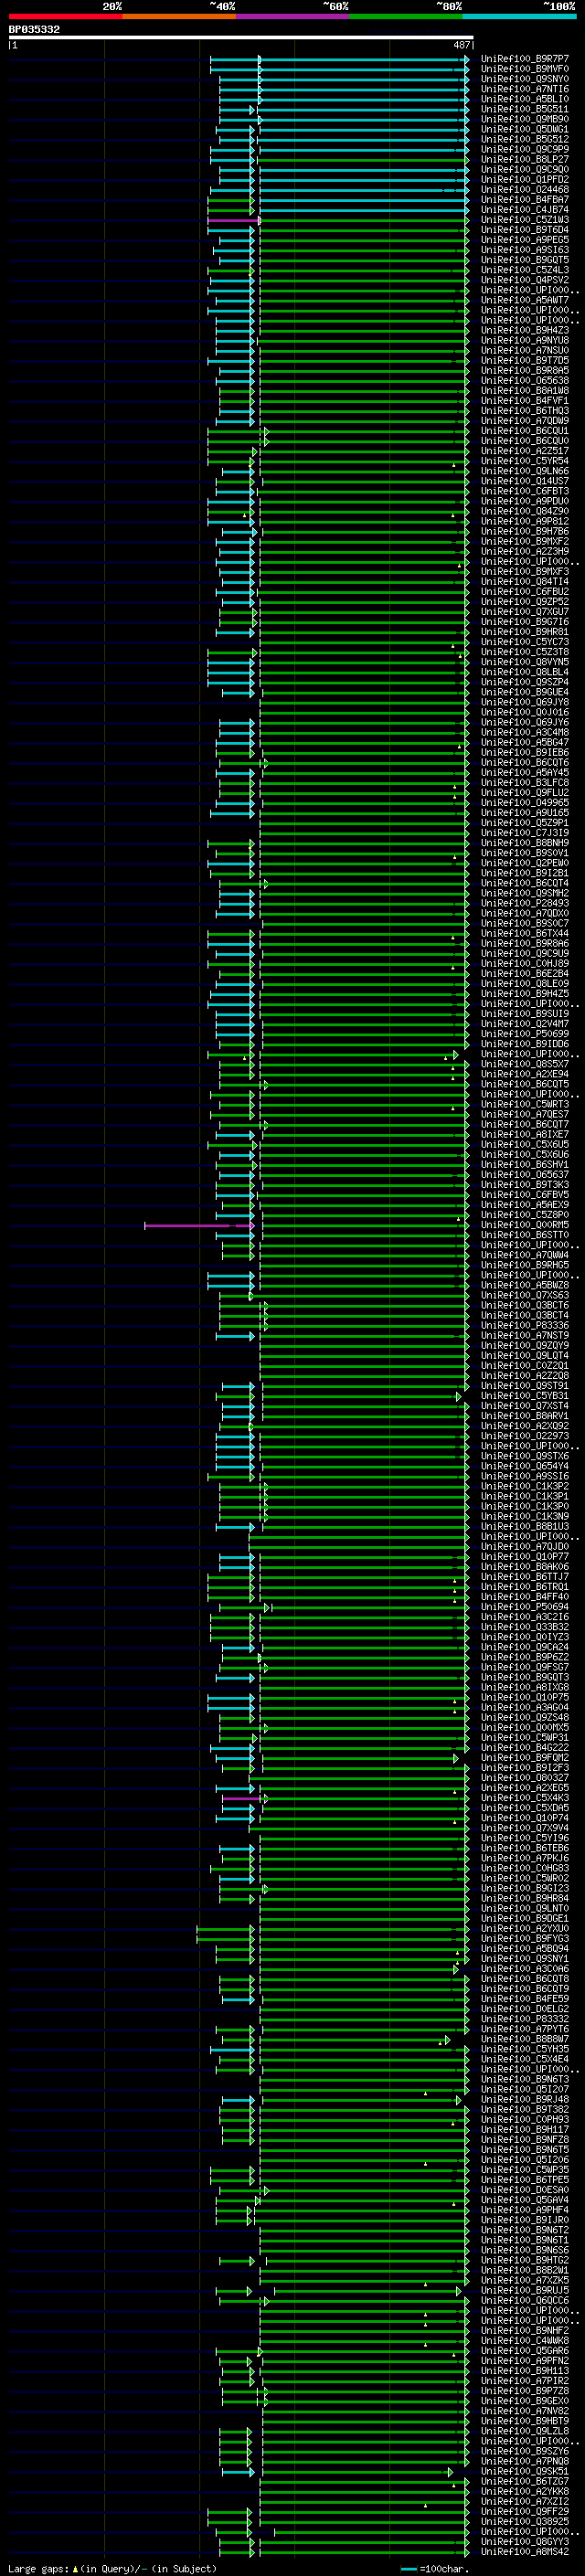The height and width of the screenshot is (2576, 585).
Task: Choose UniRef100_A7NSU0 label
Action: click(525, 350)
